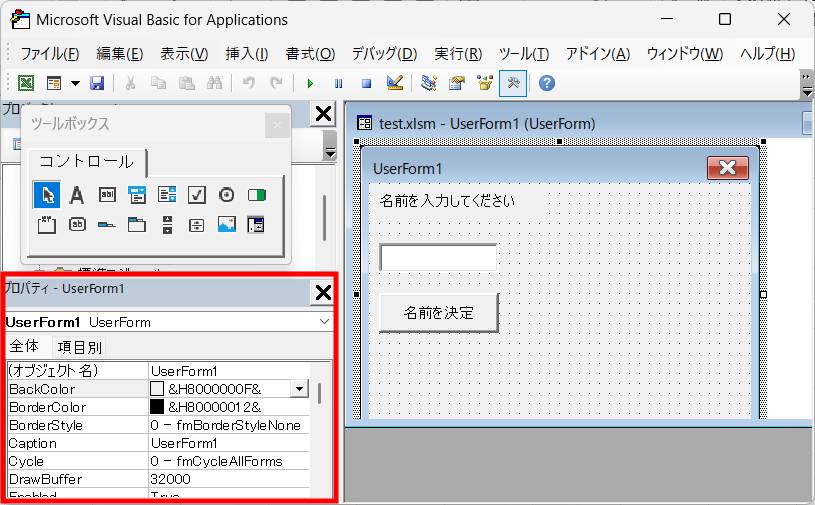Open the Insert UserForm dropdown arrow
Image resolution: width=815 pixels, height=505 pixels.
[x=75, y=83]
